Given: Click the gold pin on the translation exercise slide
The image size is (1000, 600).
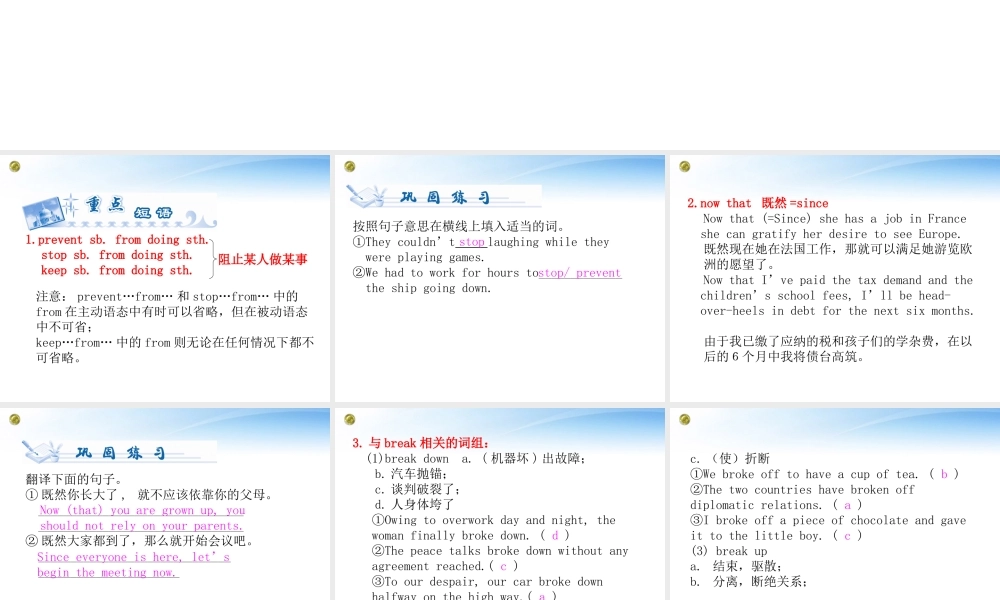Looking at the screenshot, I should (15, 420).
